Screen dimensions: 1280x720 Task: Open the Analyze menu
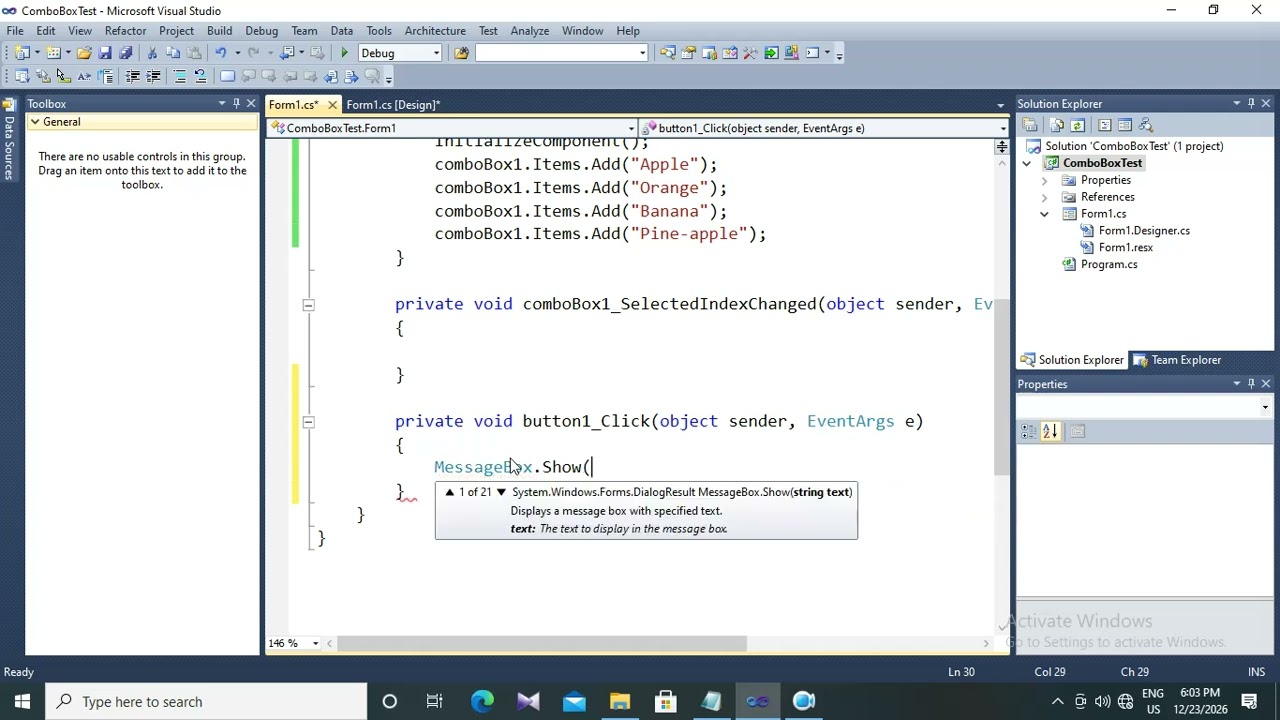click(x=529, y=31)
